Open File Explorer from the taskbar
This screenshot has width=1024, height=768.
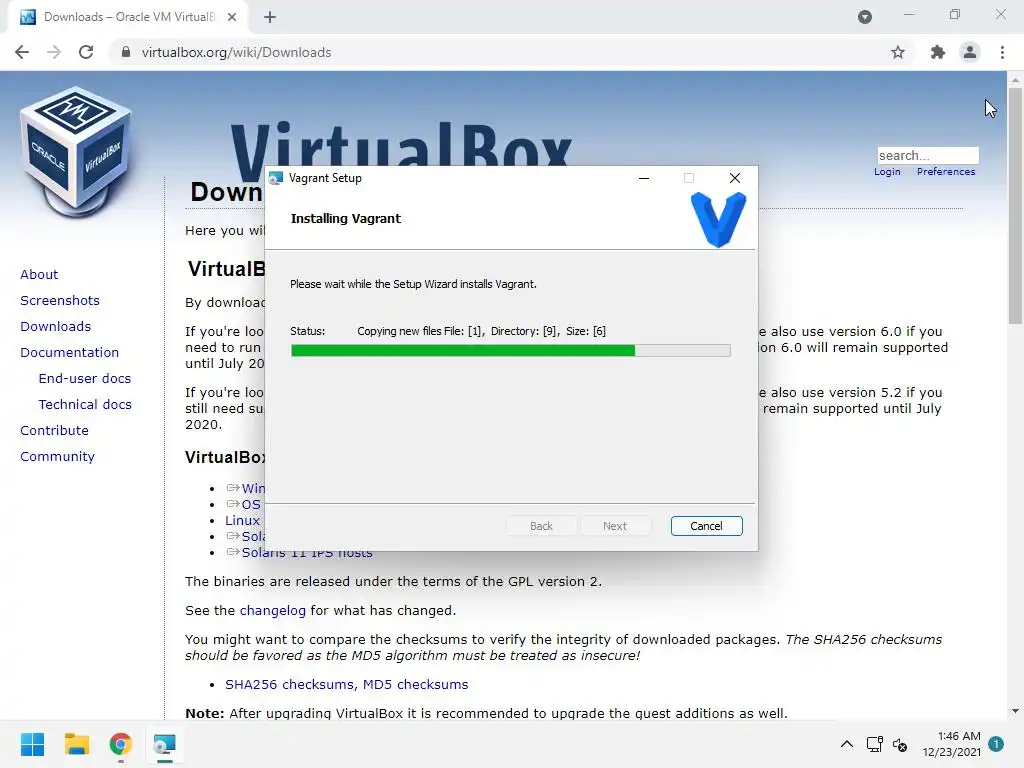(x=76, y=744)
